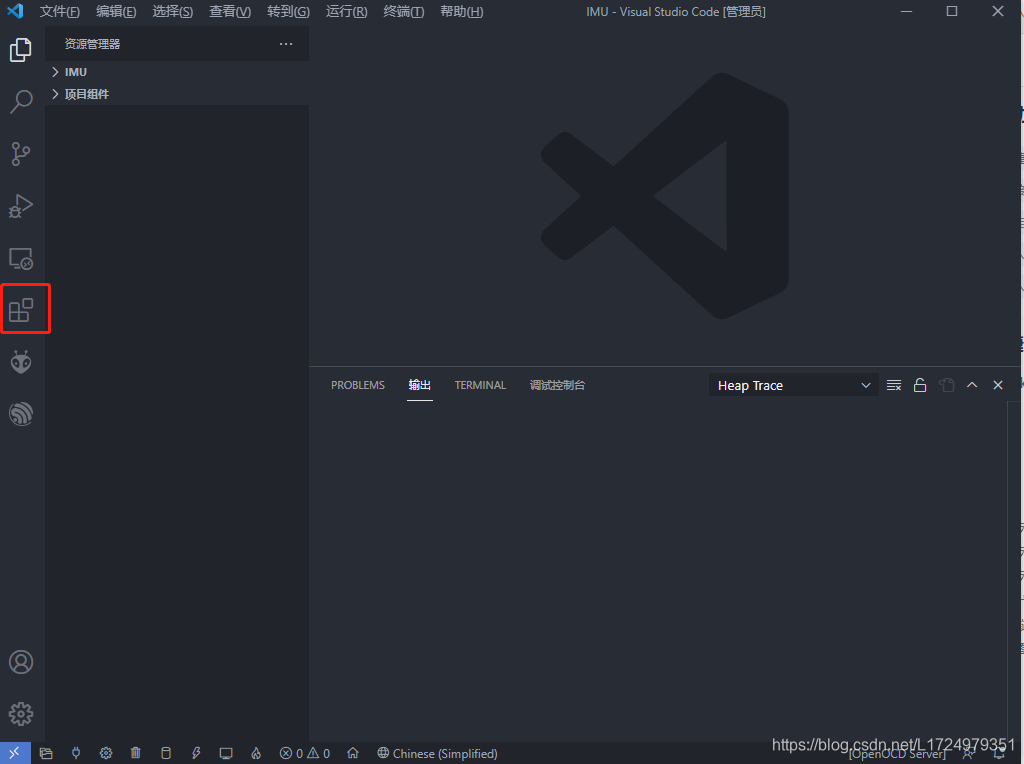Open the Extensions view
Screen dimensions: 1024x764
coord(22,310)
